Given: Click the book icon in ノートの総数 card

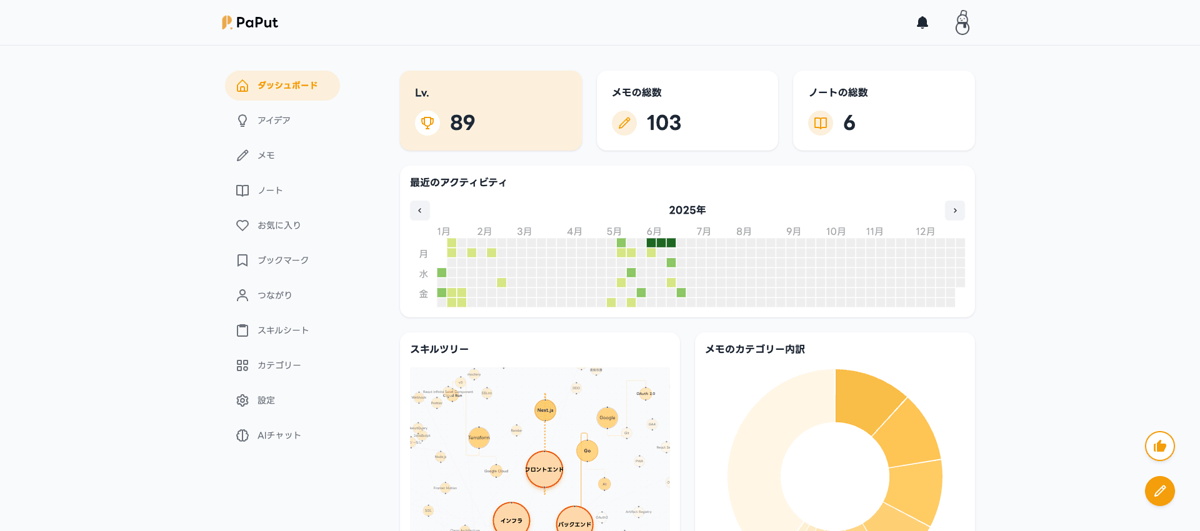Looking at the screenshot, I should pos(820,123).
